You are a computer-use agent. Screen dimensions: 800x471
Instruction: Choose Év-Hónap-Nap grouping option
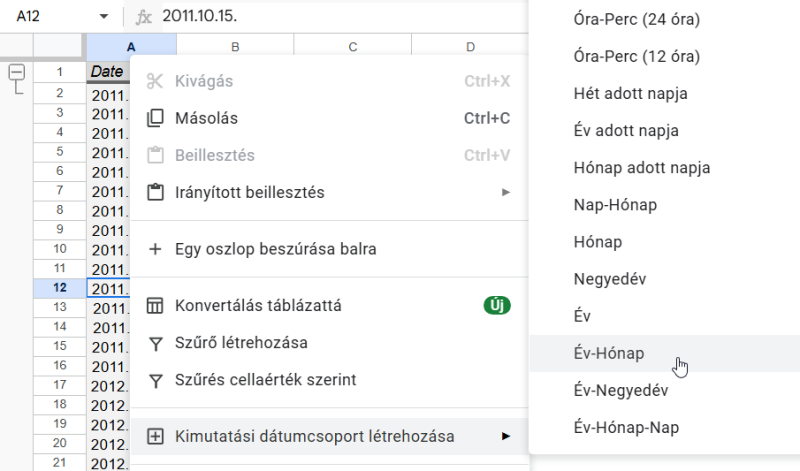coord(624,427)
